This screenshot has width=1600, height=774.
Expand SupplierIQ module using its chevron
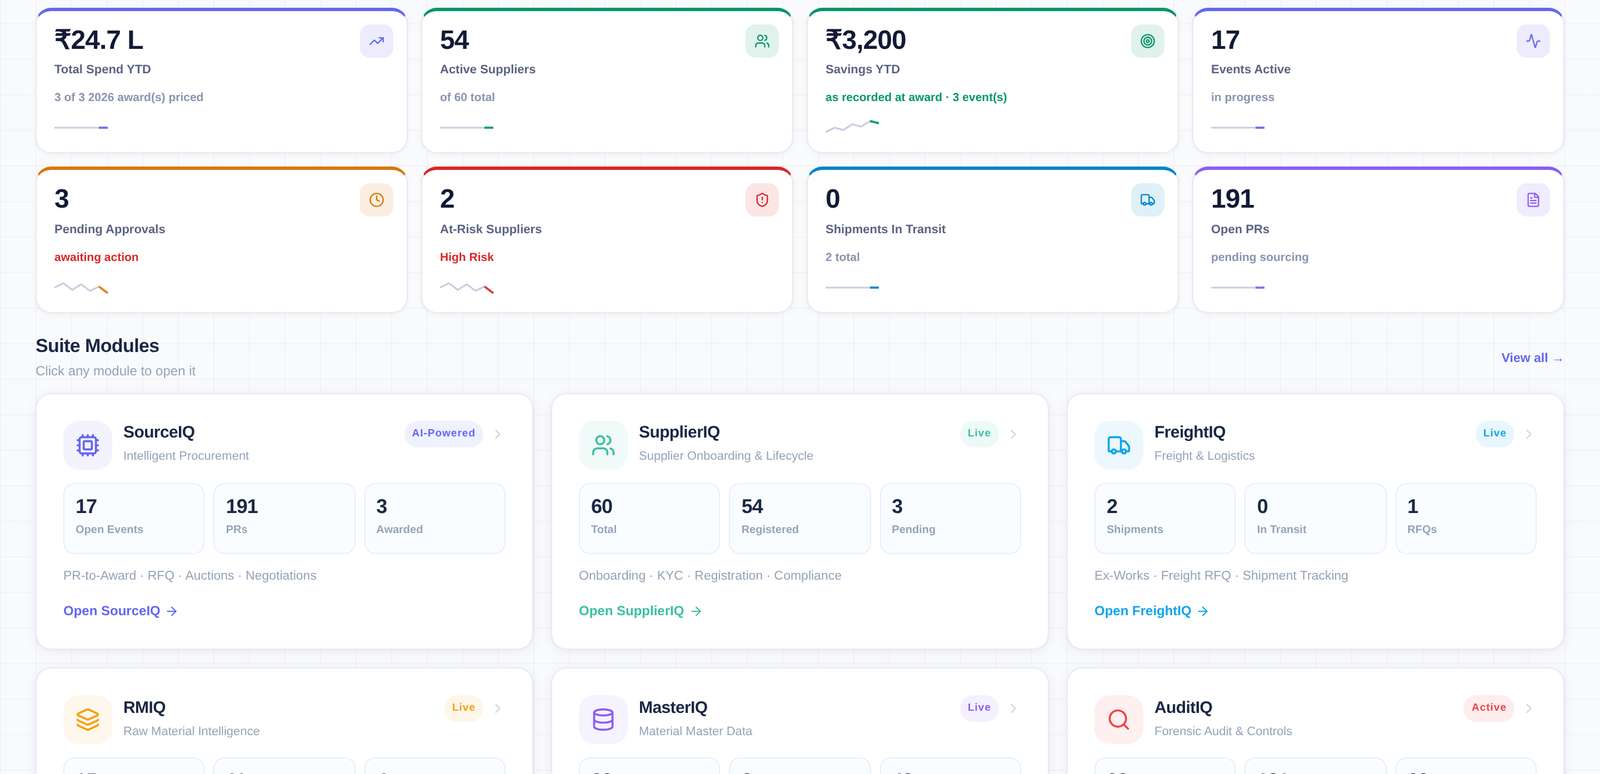click(x=1013, y=434)
